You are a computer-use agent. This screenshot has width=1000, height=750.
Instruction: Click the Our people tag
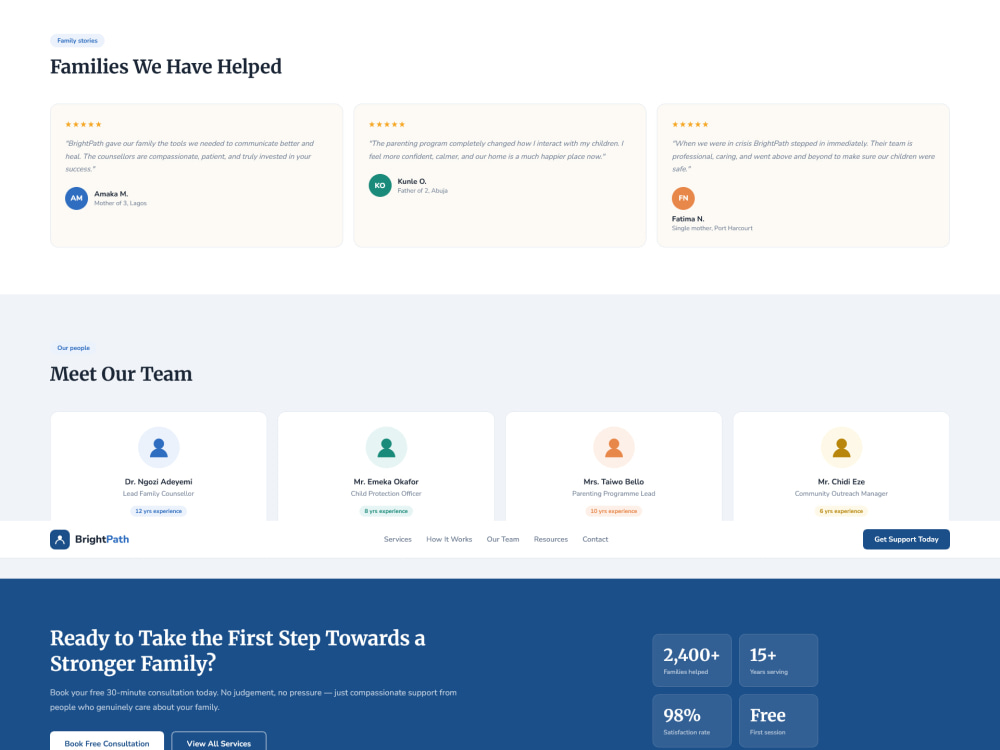coord(73,348)
